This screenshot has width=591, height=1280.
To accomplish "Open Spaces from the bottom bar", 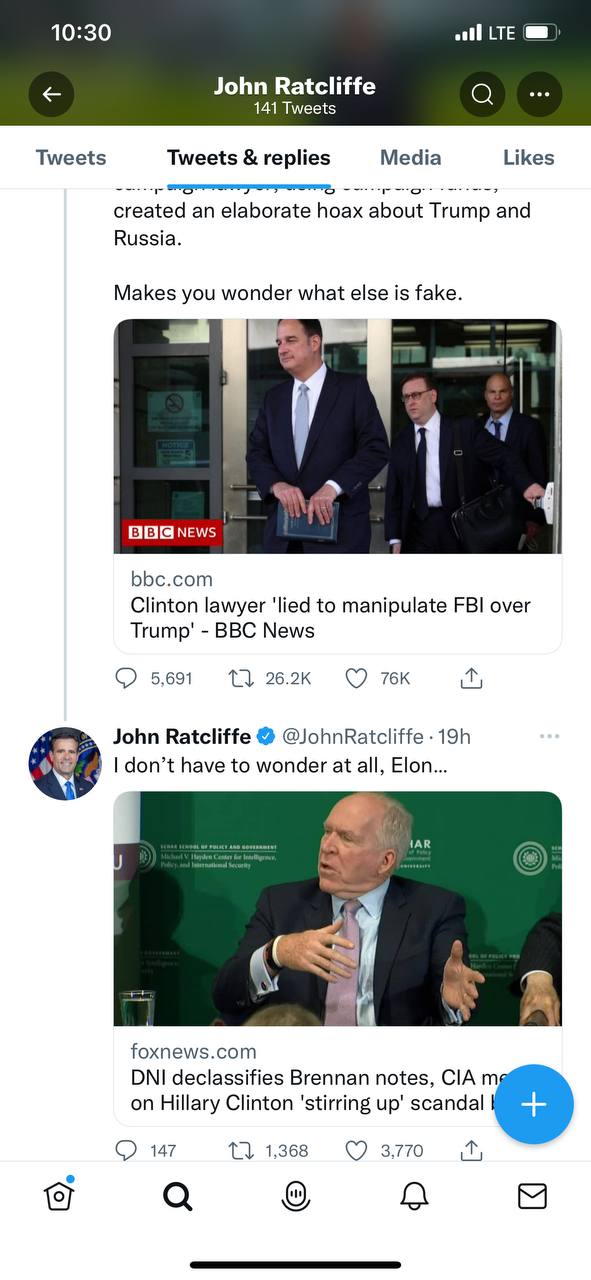I will pos(296,1196).
